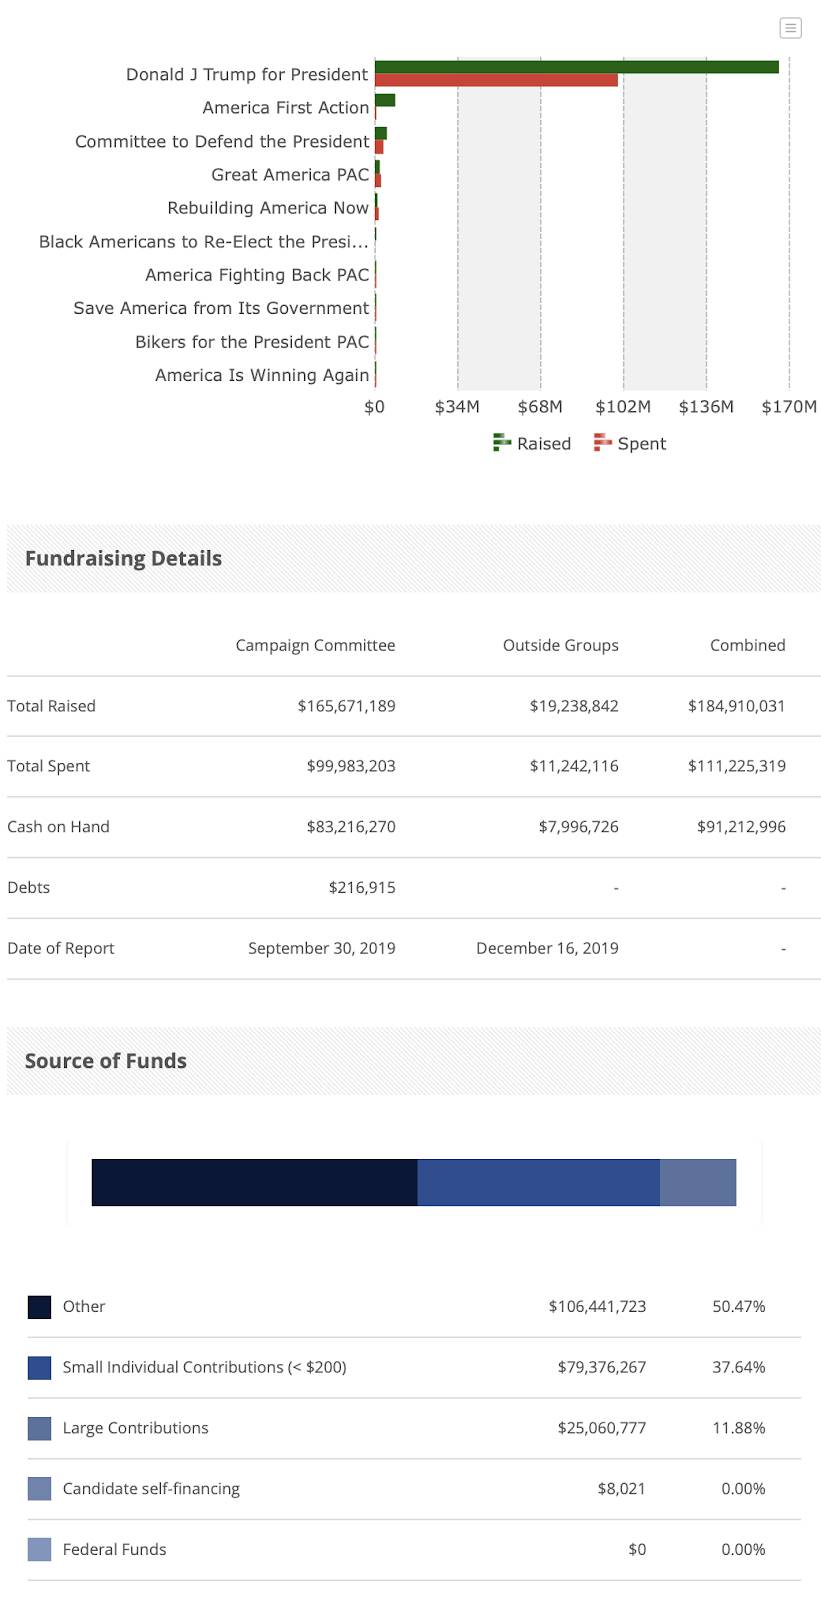Select the combined cash value $91,212,996
Screen dimensions: 821x1600
coord(741,827)
